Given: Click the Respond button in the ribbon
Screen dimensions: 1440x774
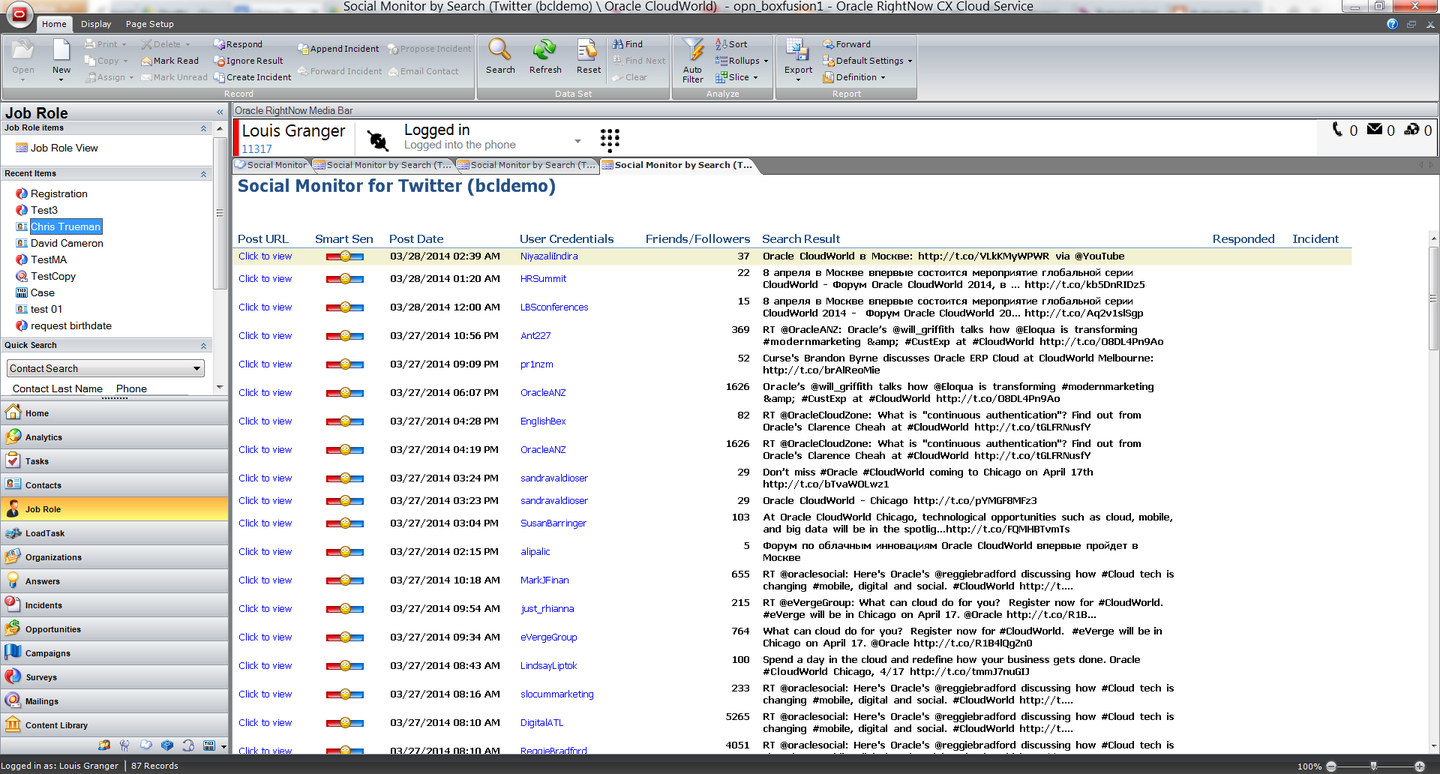Looking at the screenshot, I should 238,44.
